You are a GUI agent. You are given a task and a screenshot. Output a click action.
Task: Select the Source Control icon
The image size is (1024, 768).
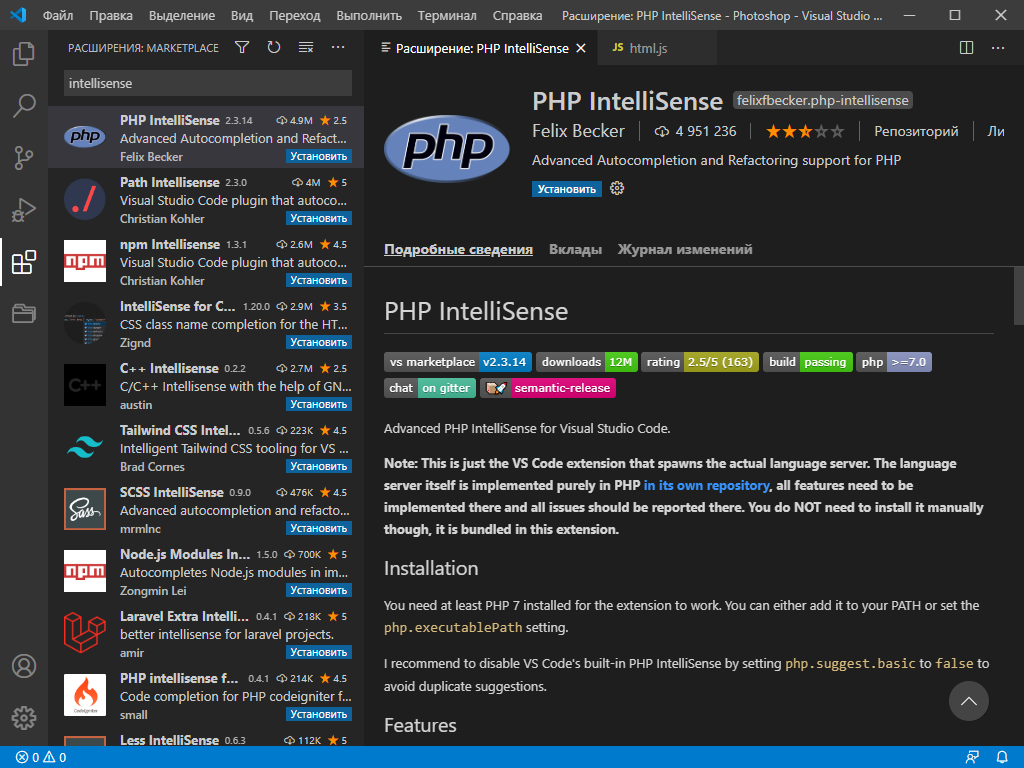[x=24, y=158]
